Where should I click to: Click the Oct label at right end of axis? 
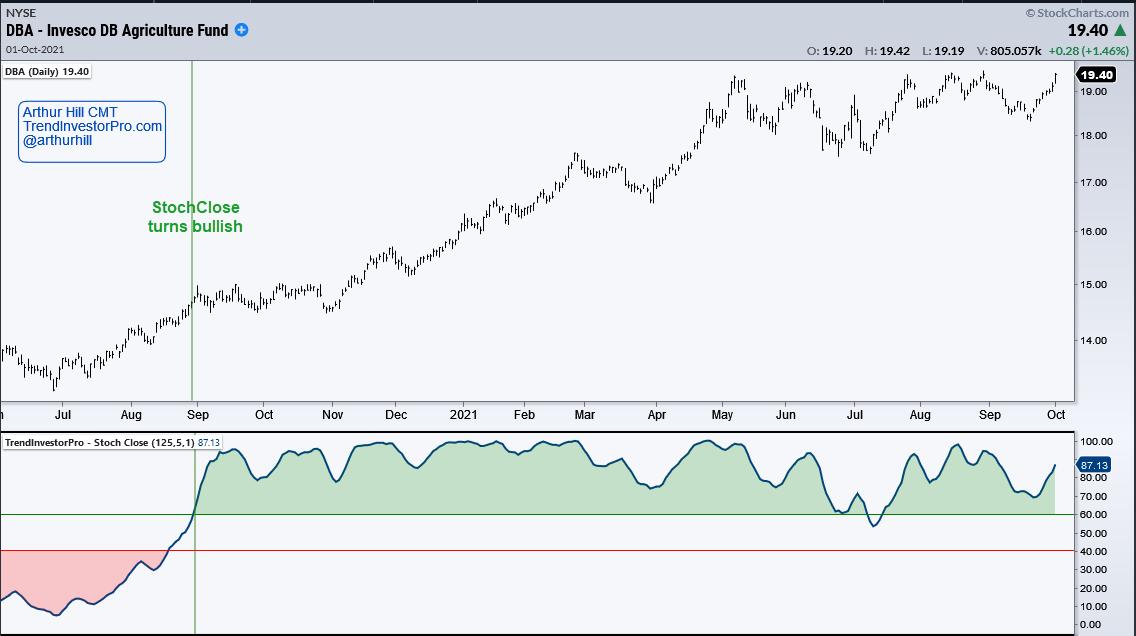pyautogui.click(x=1056, y=414)
